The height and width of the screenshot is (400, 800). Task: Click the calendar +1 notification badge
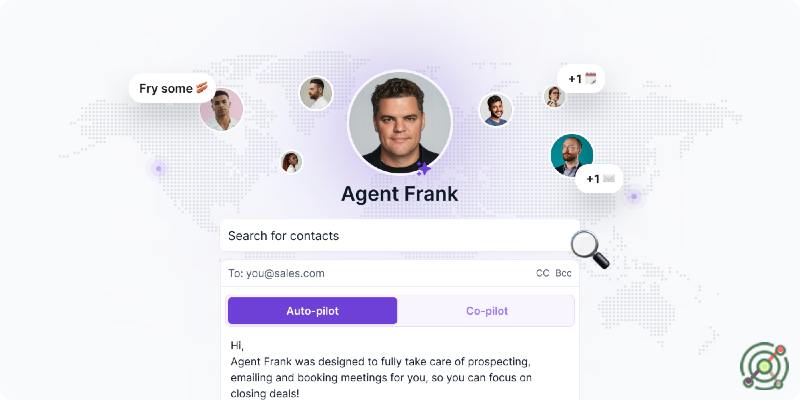click(x=581, y=79)
